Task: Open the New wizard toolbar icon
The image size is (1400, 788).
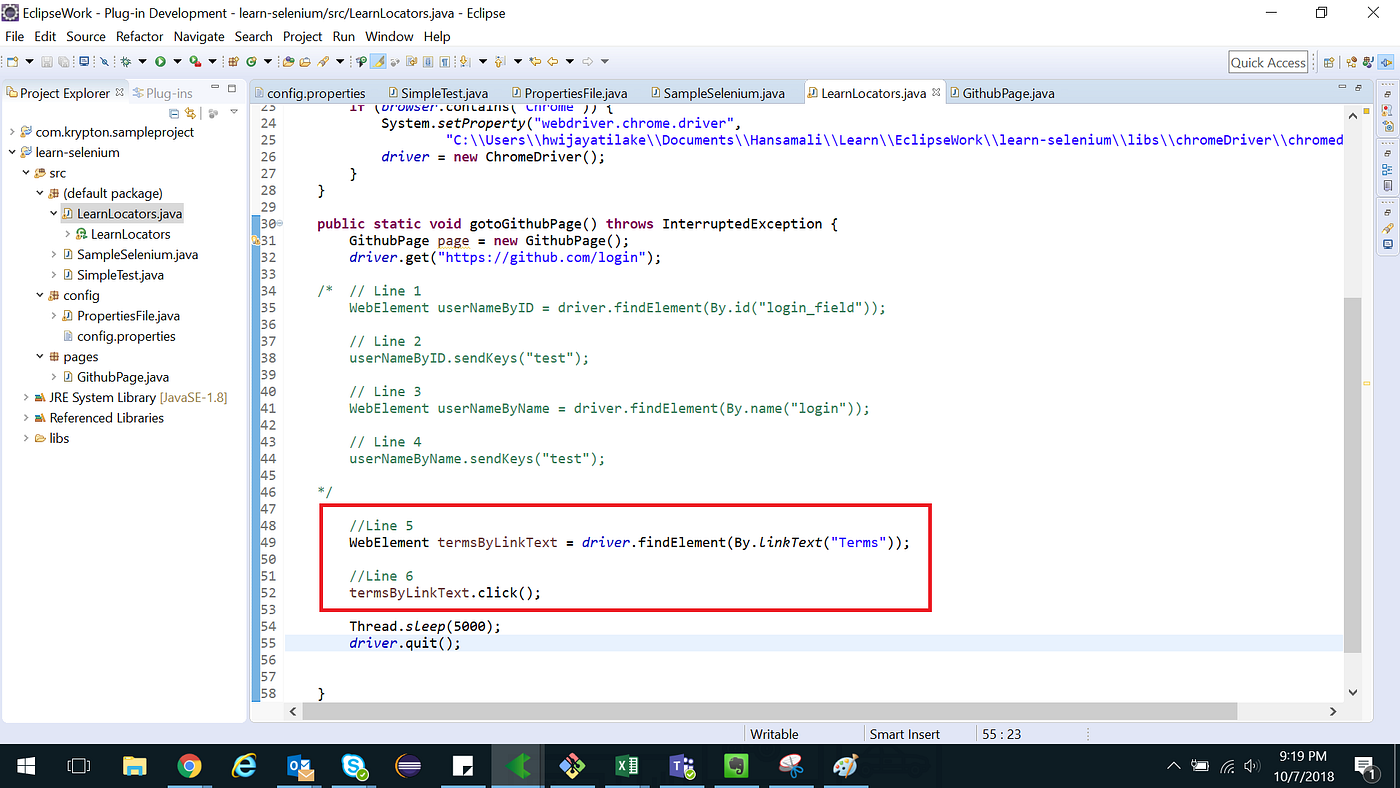Action: [13, 61]
